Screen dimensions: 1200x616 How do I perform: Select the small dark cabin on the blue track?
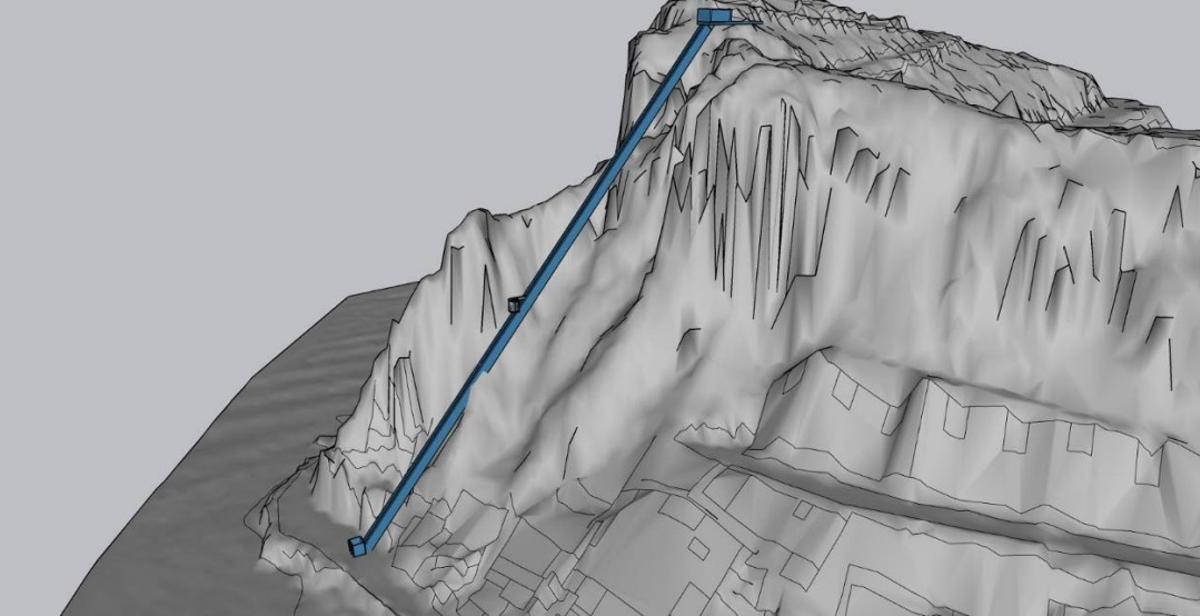pyautogui.click(x=515, y=303)
